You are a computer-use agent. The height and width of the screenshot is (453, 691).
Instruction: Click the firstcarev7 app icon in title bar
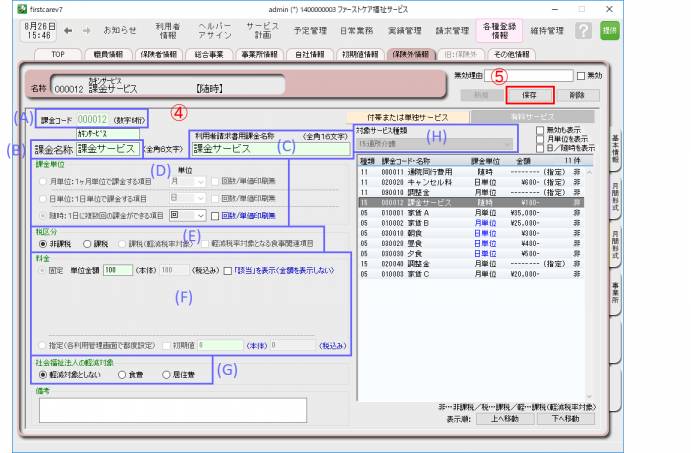click(9, 8)
